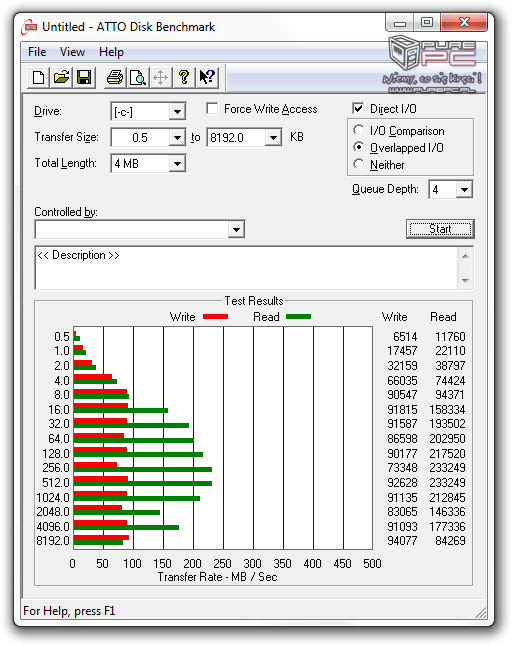Click the write value 6514

pyautogui.click(x=405, y=337)
